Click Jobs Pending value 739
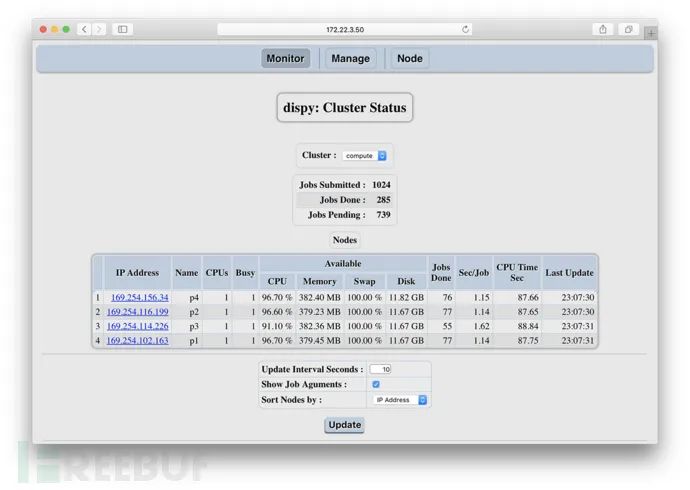690x490 pixels. click(x=383, y=215)
